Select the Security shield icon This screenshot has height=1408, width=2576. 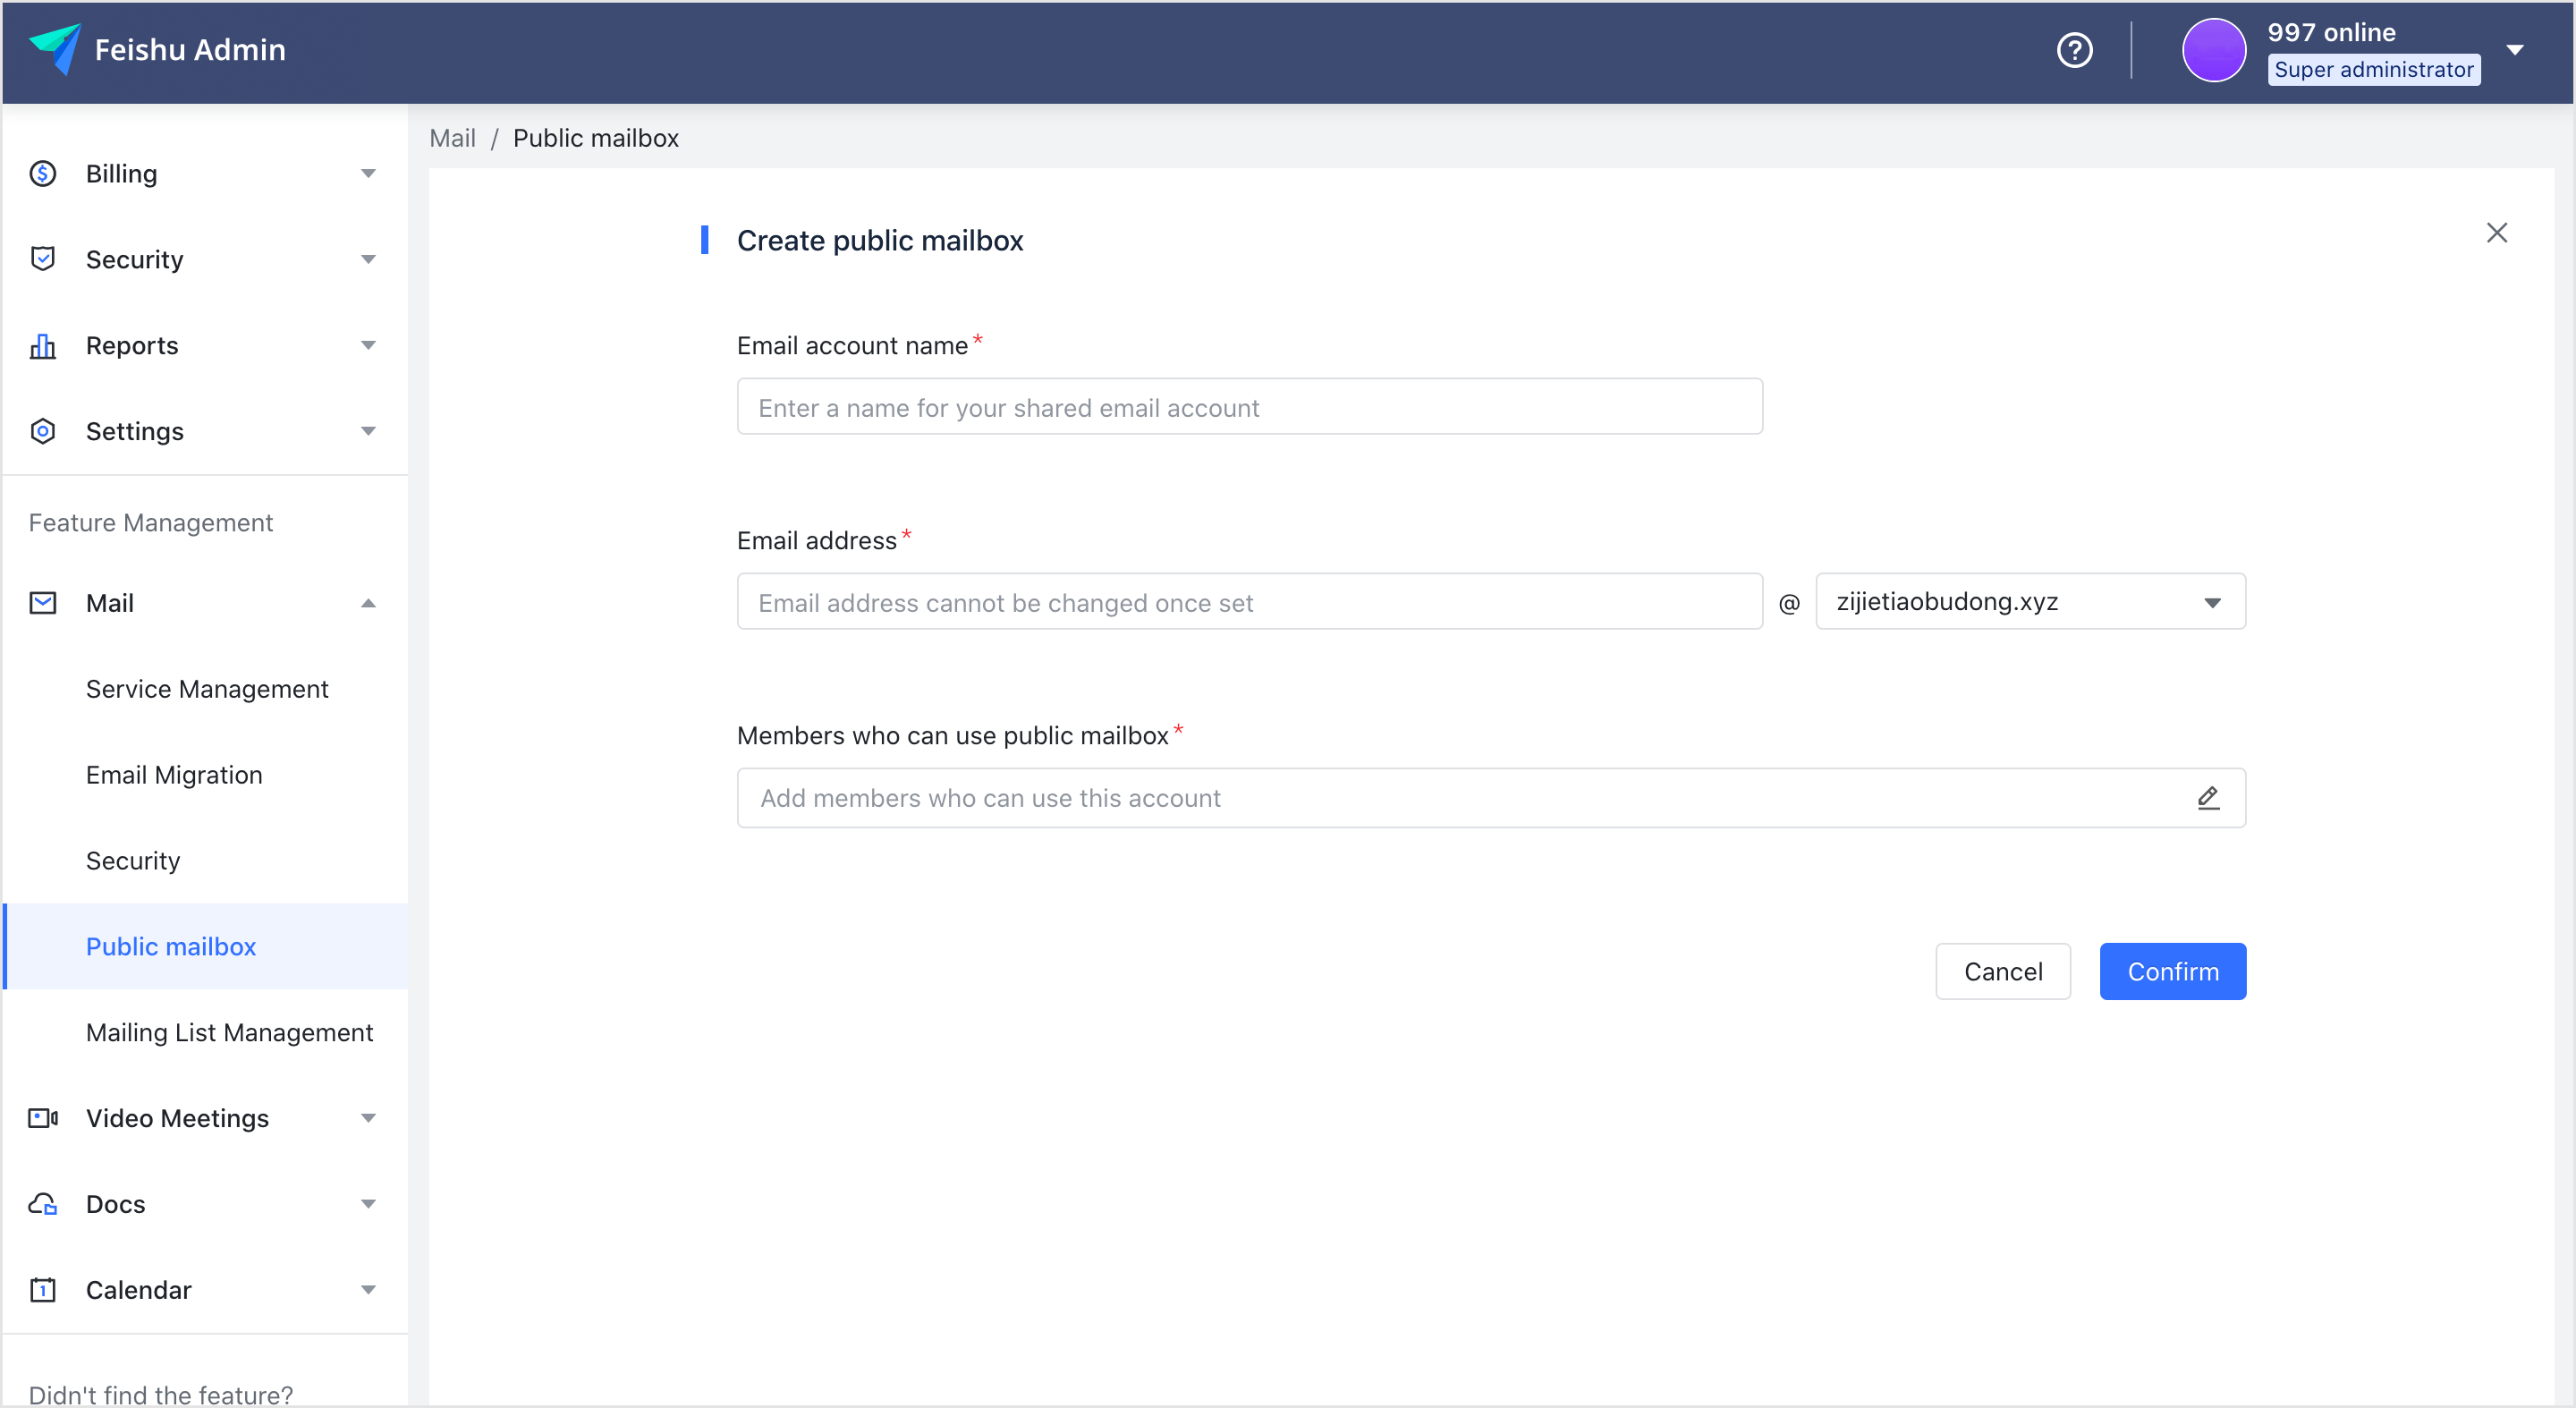(41, 259)
